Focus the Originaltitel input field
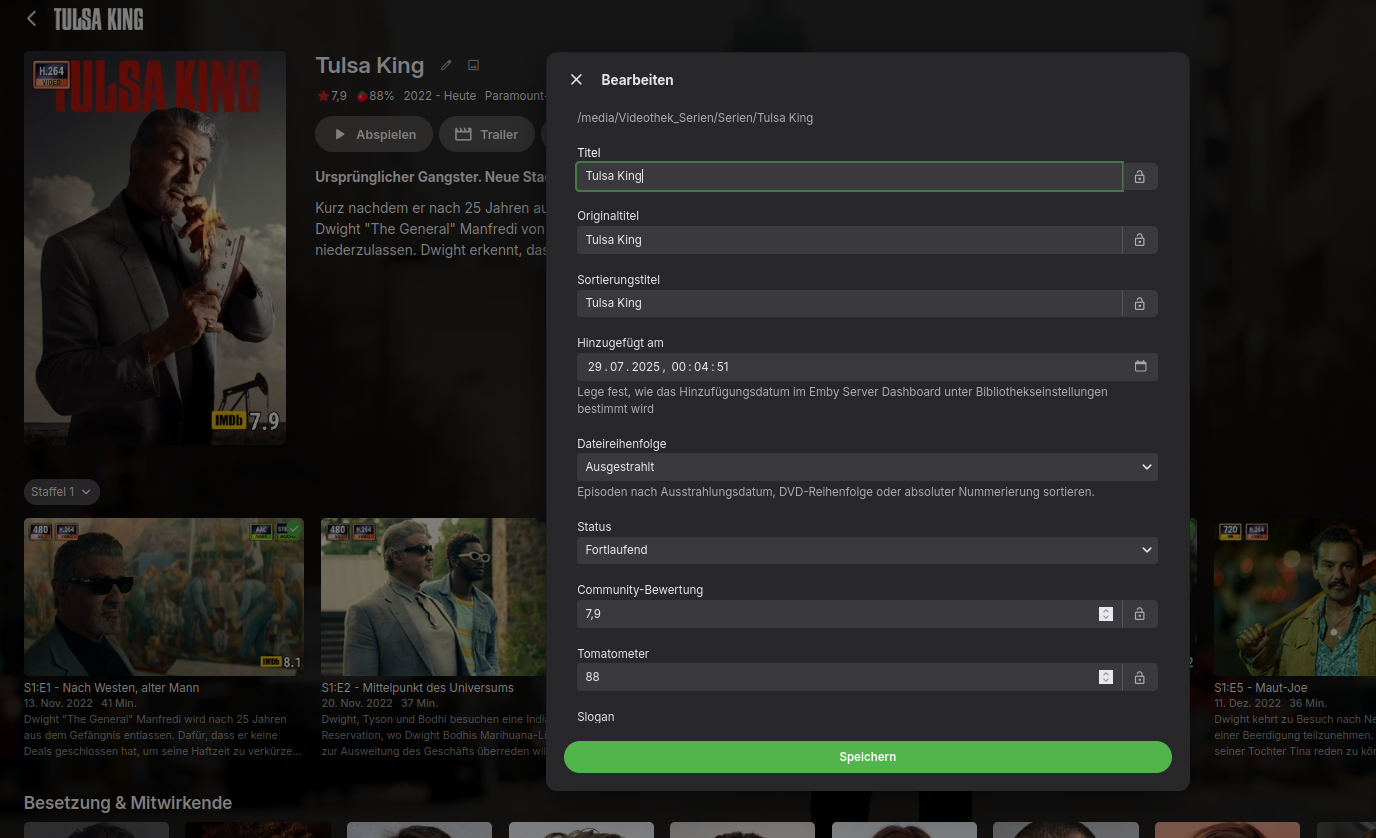 click(850, 240)
